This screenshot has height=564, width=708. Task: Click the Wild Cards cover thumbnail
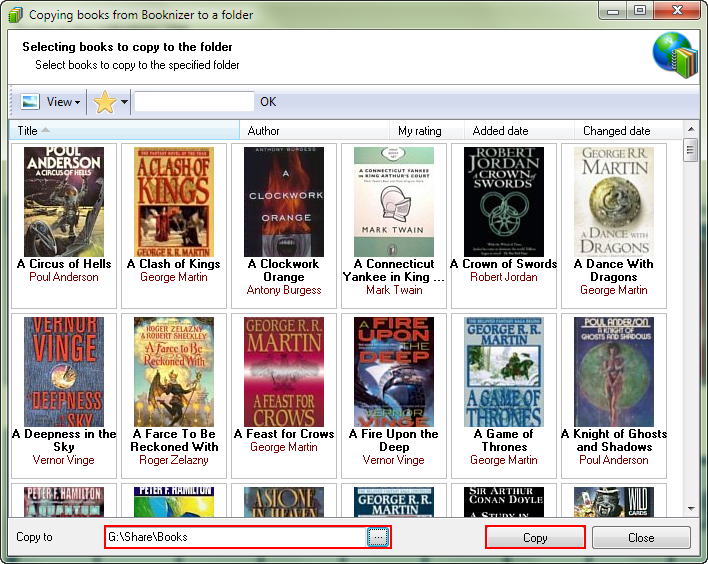tap(614, 502)
